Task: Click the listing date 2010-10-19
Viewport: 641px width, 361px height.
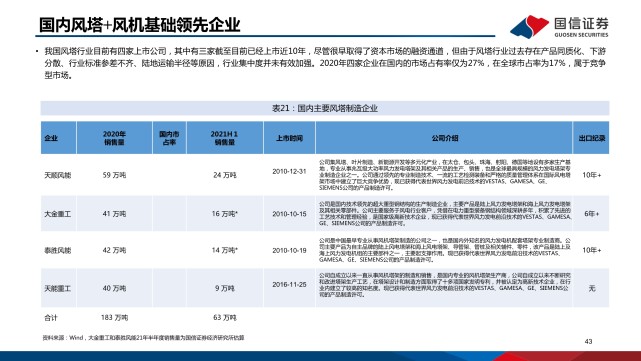Action: point(289,250)
